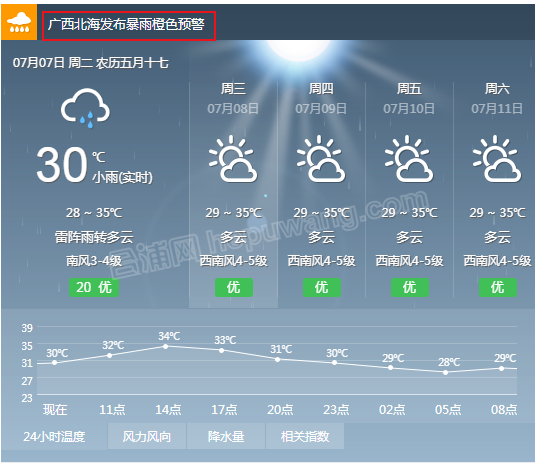Viewport: 535px width, 463px height.
Task: Click the 39 y-axis value on chart
Action: (27, 328)
